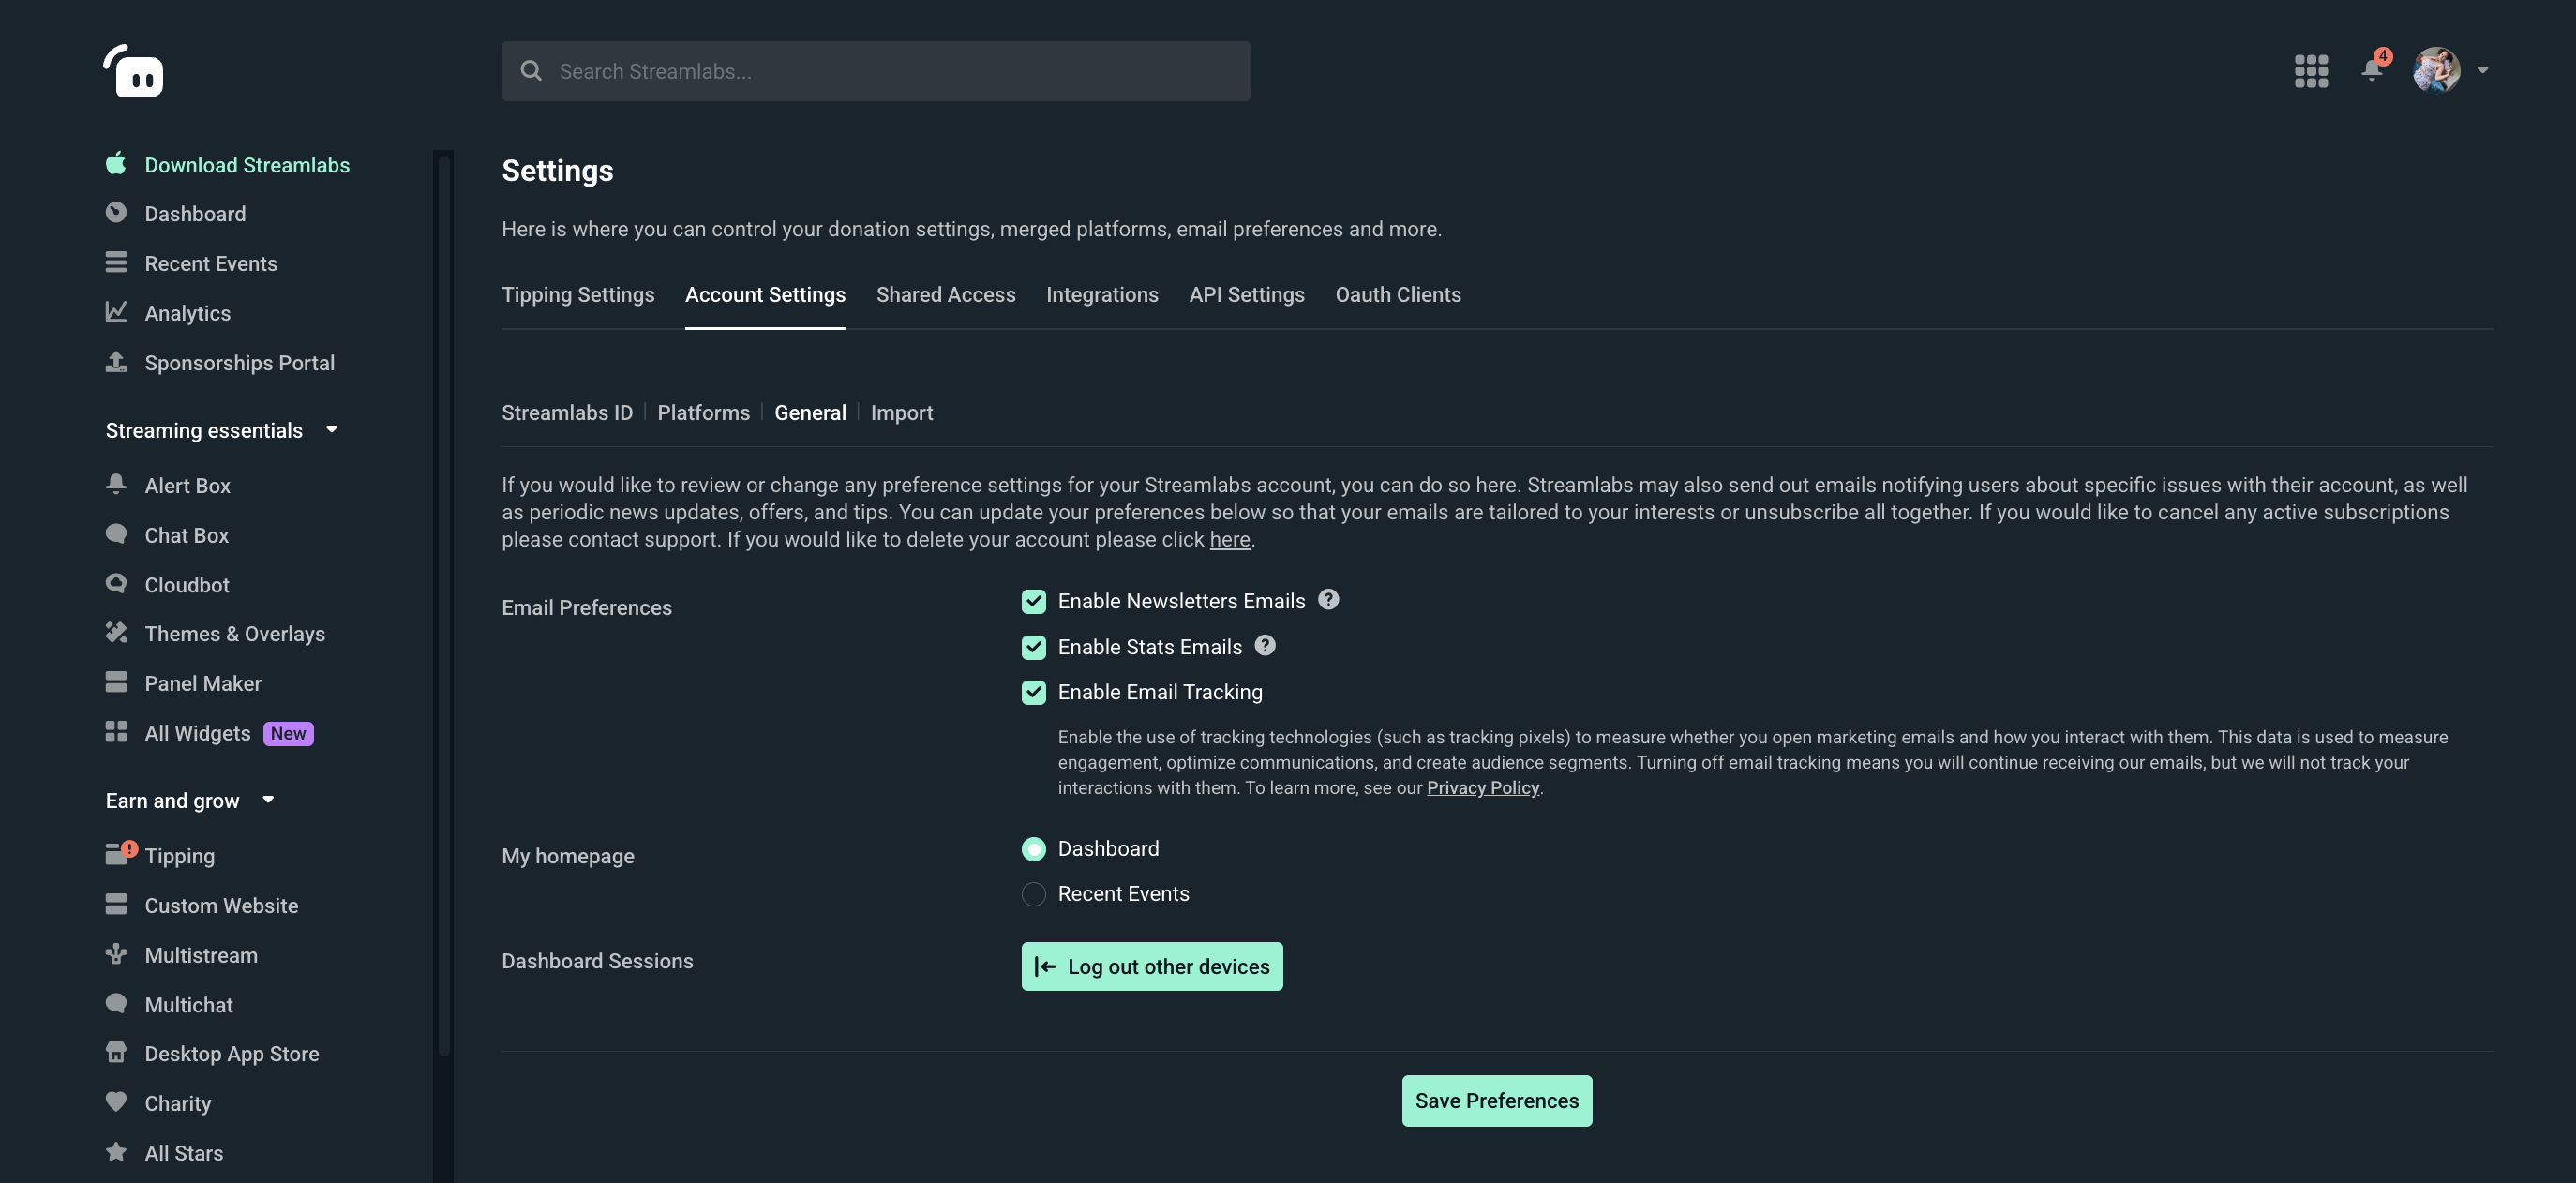Open the Privacy Policy link
The image size is (2576, 1183).
click(1482, 788)
